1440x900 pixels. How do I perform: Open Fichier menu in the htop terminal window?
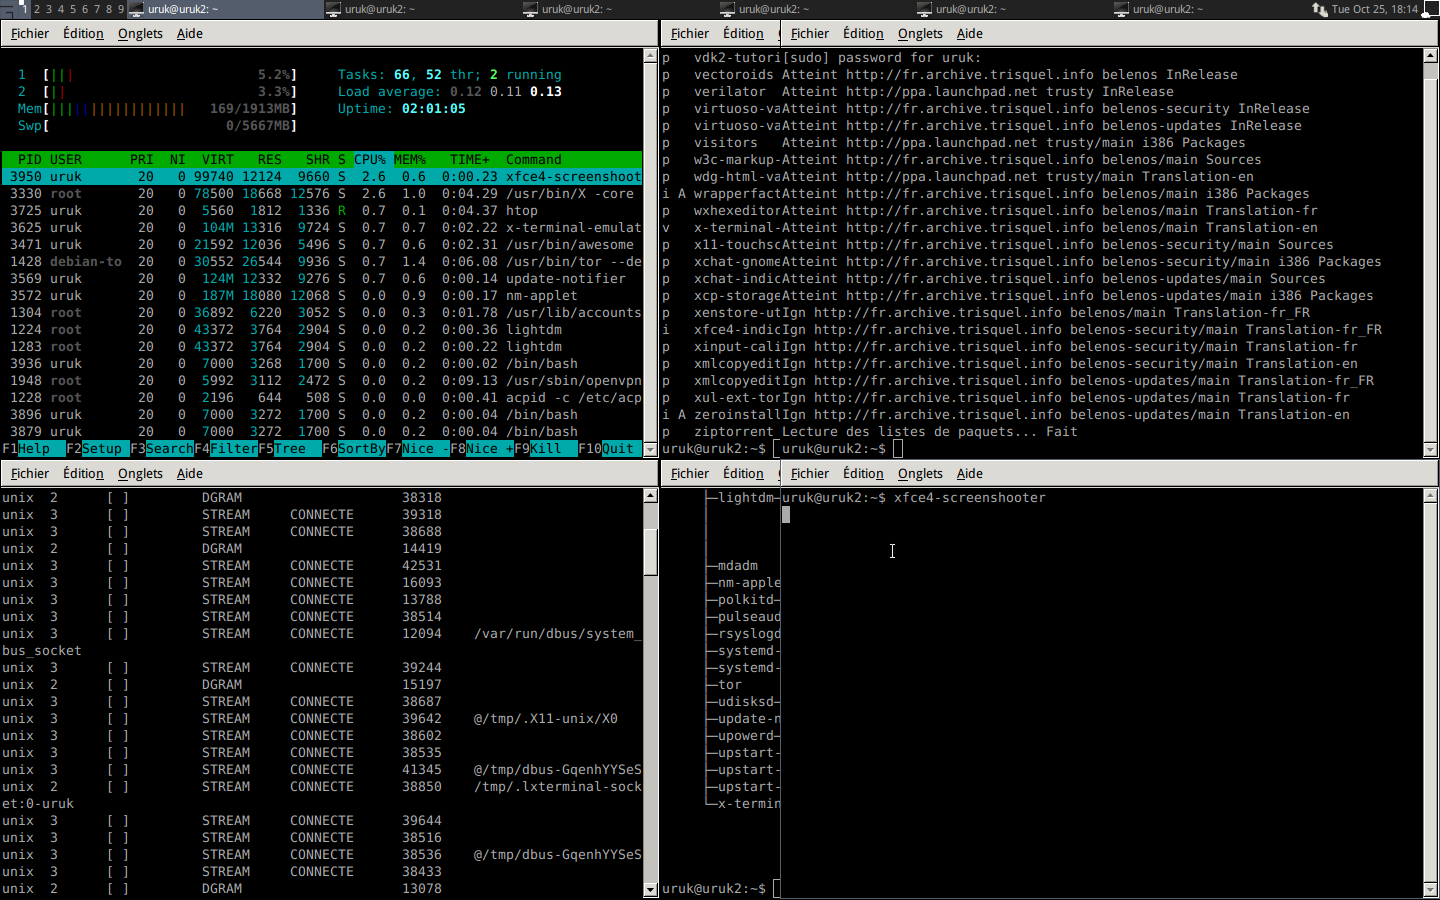click(x=30, y=33)
